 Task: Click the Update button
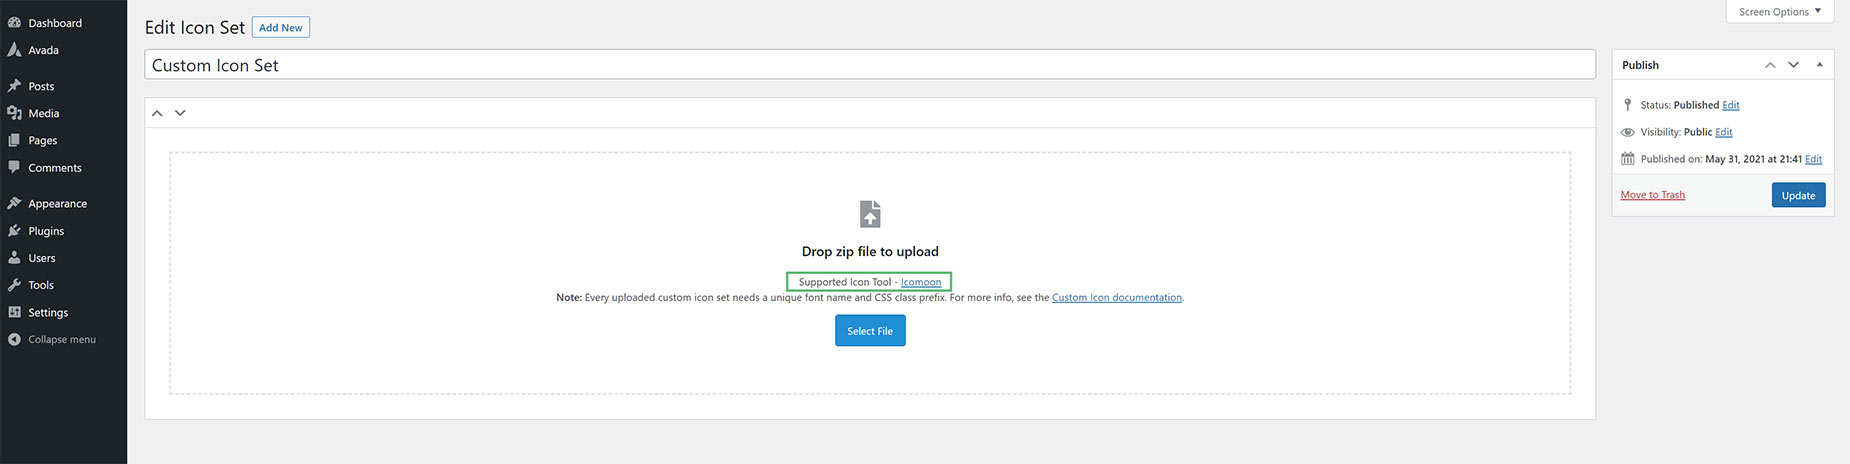click(x=1798, y=195)
